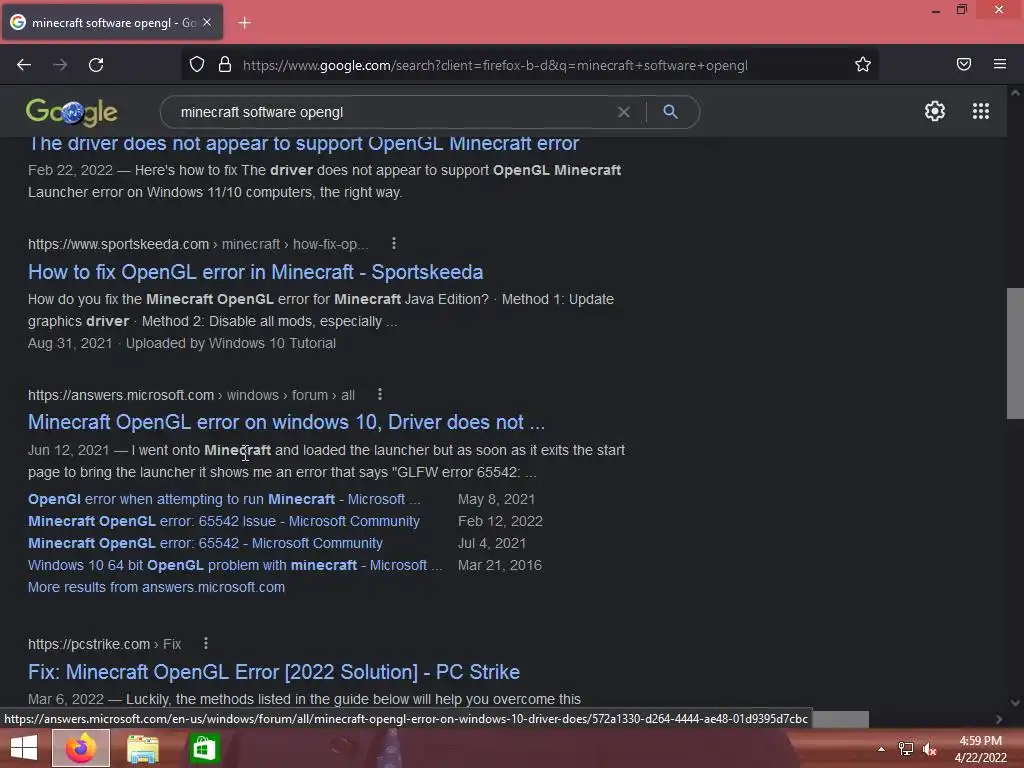Show hidden system tray icons
The height and width of the screenshot is (768, 1024).
[882, 749]
